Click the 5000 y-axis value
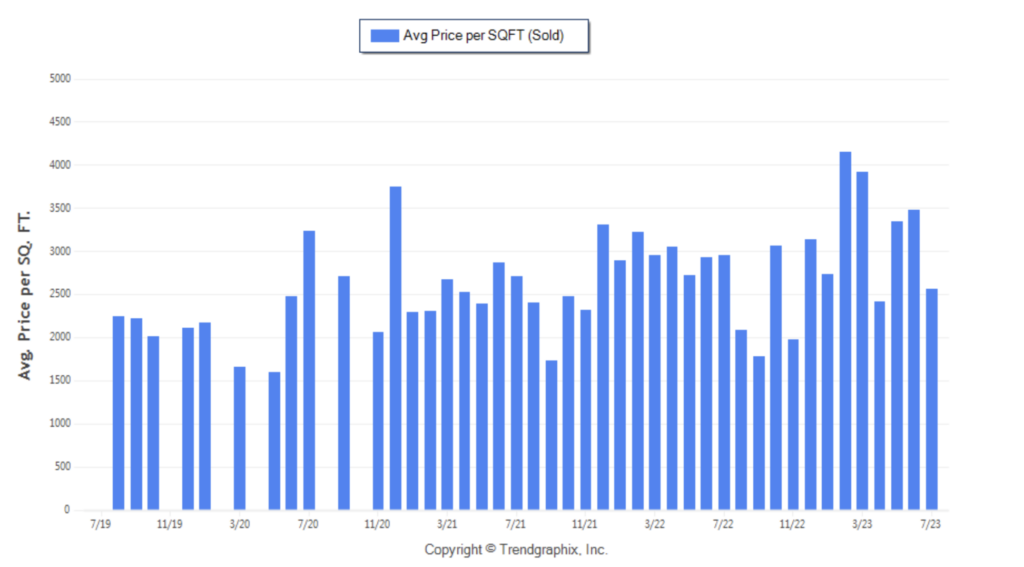Image resolution: width=1024 pixels, height=567 pixels. pos(60,78)
